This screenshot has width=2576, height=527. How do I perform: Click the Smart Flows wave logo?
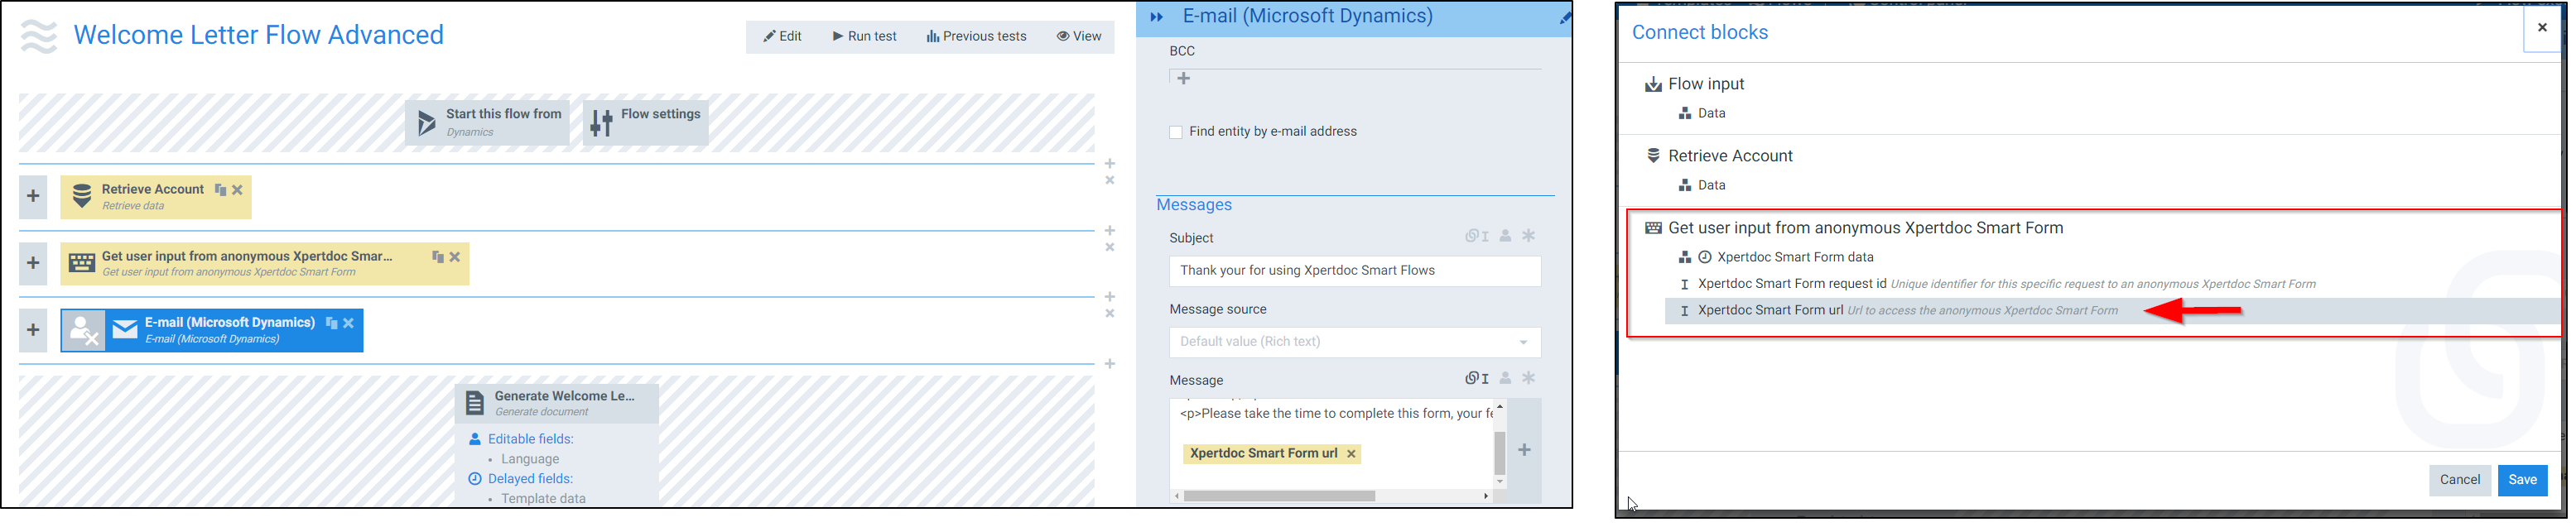[39, 36]
